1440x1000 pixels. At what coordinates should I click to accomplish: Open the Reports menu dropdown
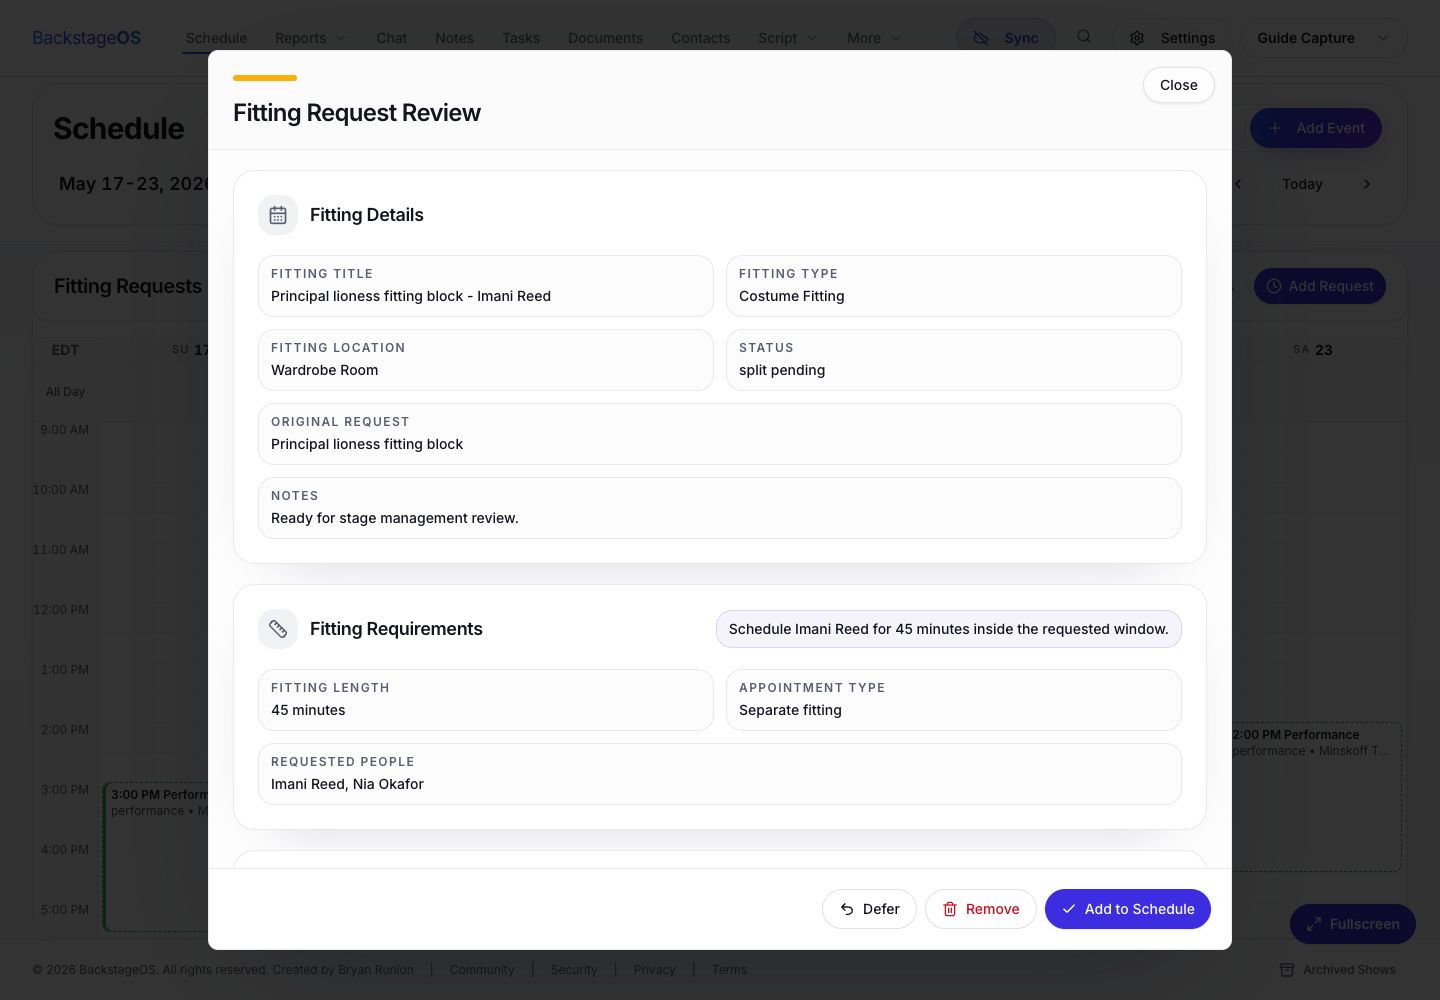tap(310, 38)
